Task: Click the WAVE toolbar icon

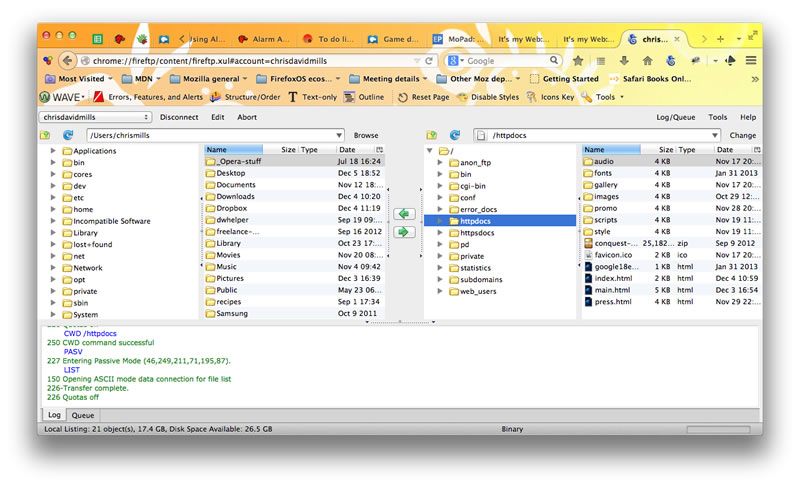Action: tap(46, 97)
